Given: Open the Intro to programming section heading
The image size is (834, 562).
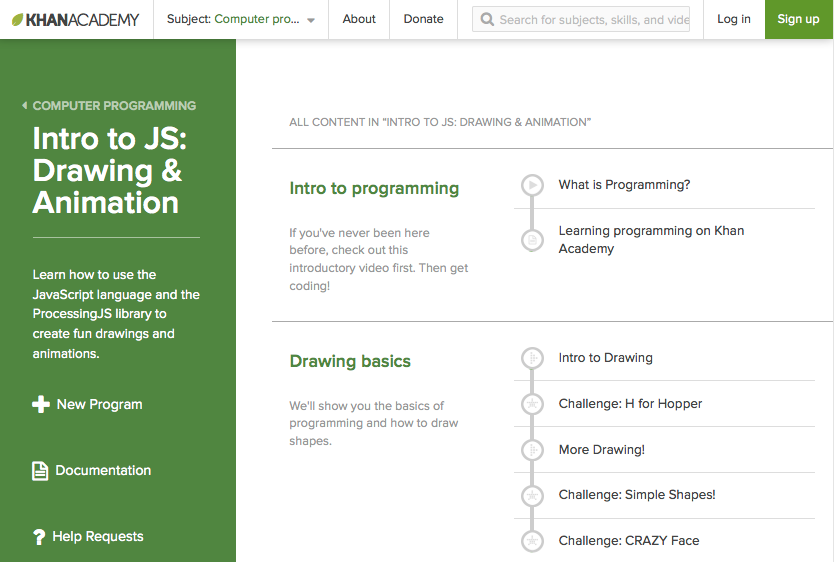Looking at the screenshot, I should click(374, 189).
